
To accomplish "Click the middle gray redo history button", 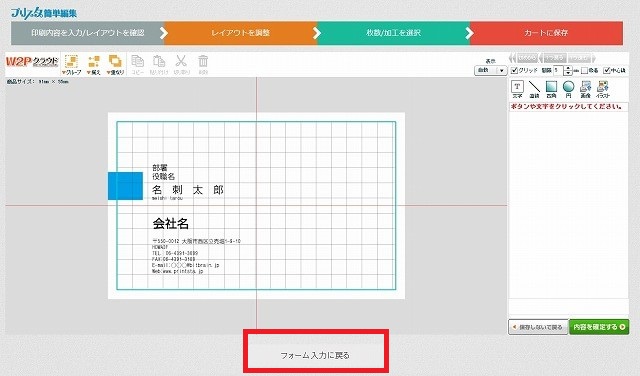I will point(554,58).
